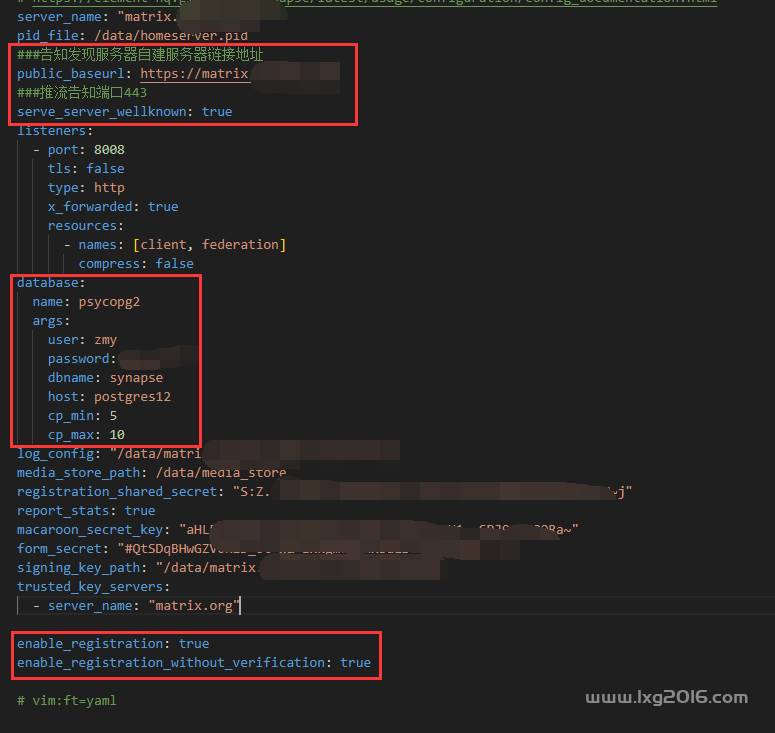Click the 'resources:' key

click(x=86, y=226)
